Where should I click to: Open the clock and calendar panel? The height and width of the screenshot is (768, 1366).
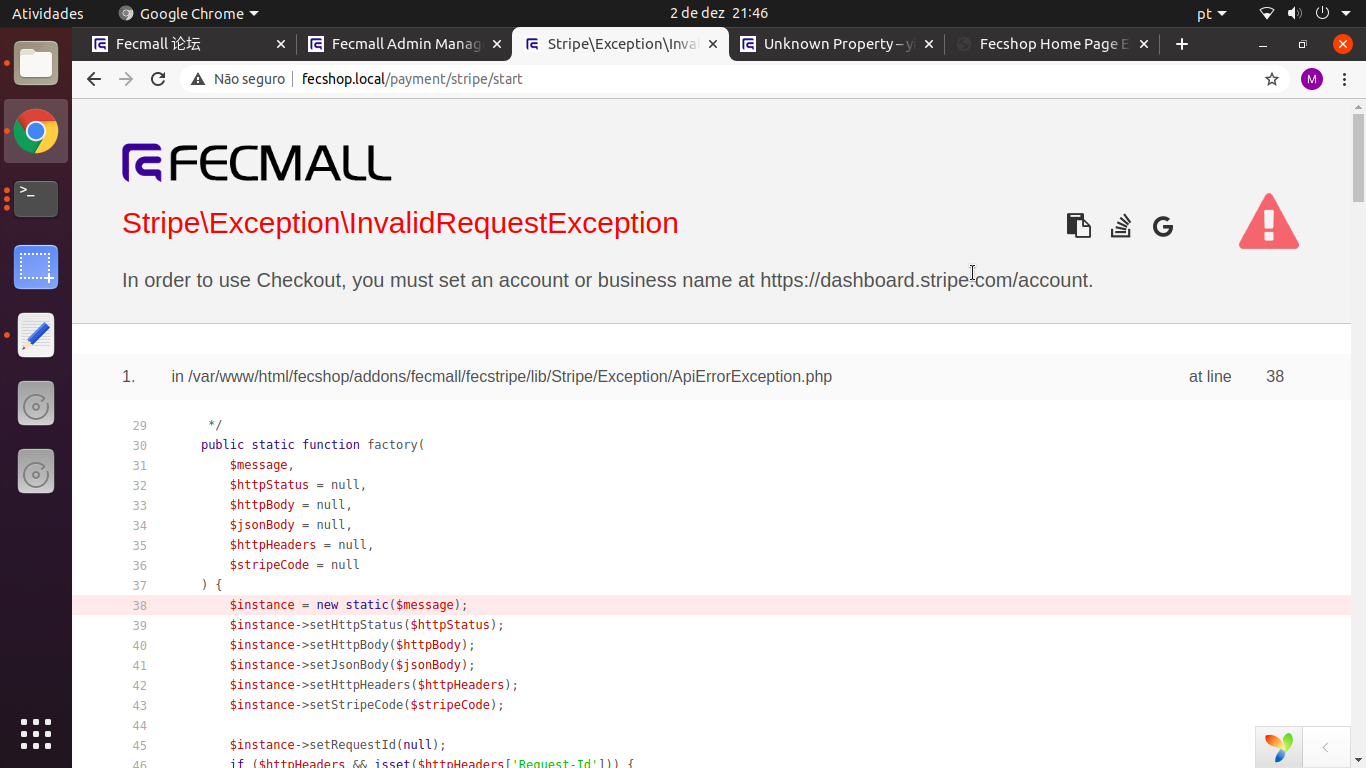pyautogui.click(x=719, y=13)
